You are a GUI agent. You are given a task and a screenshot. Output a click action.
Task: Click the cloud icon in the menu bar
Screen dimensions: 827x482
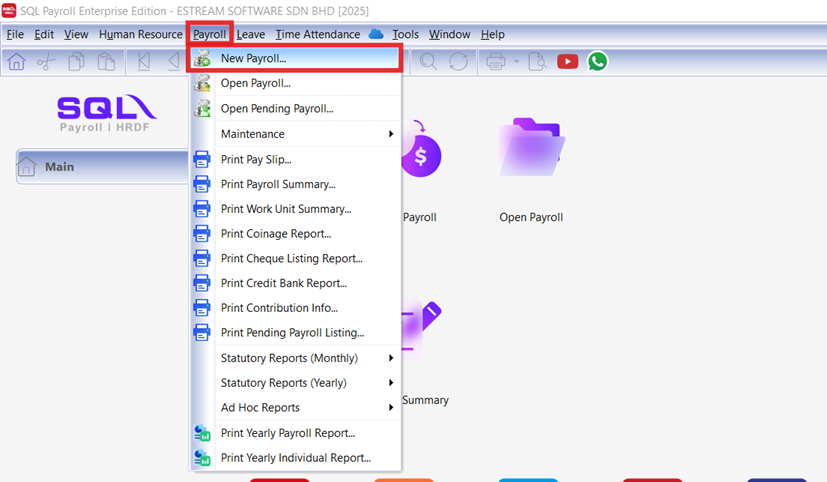coord(376,34)
